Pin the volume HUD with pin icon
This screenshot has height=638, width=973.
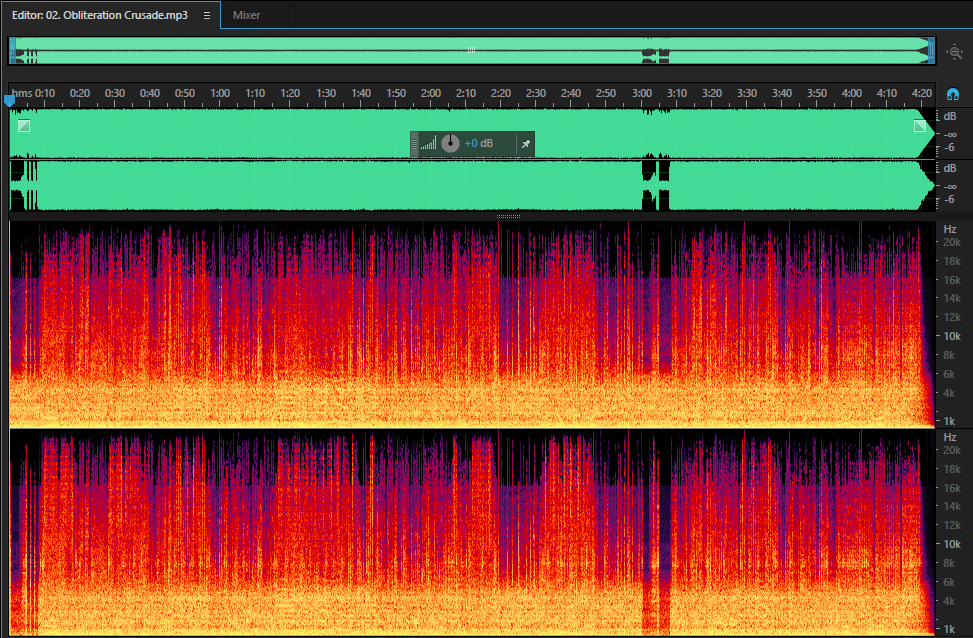pyautogui.click(x=526, y=144)
